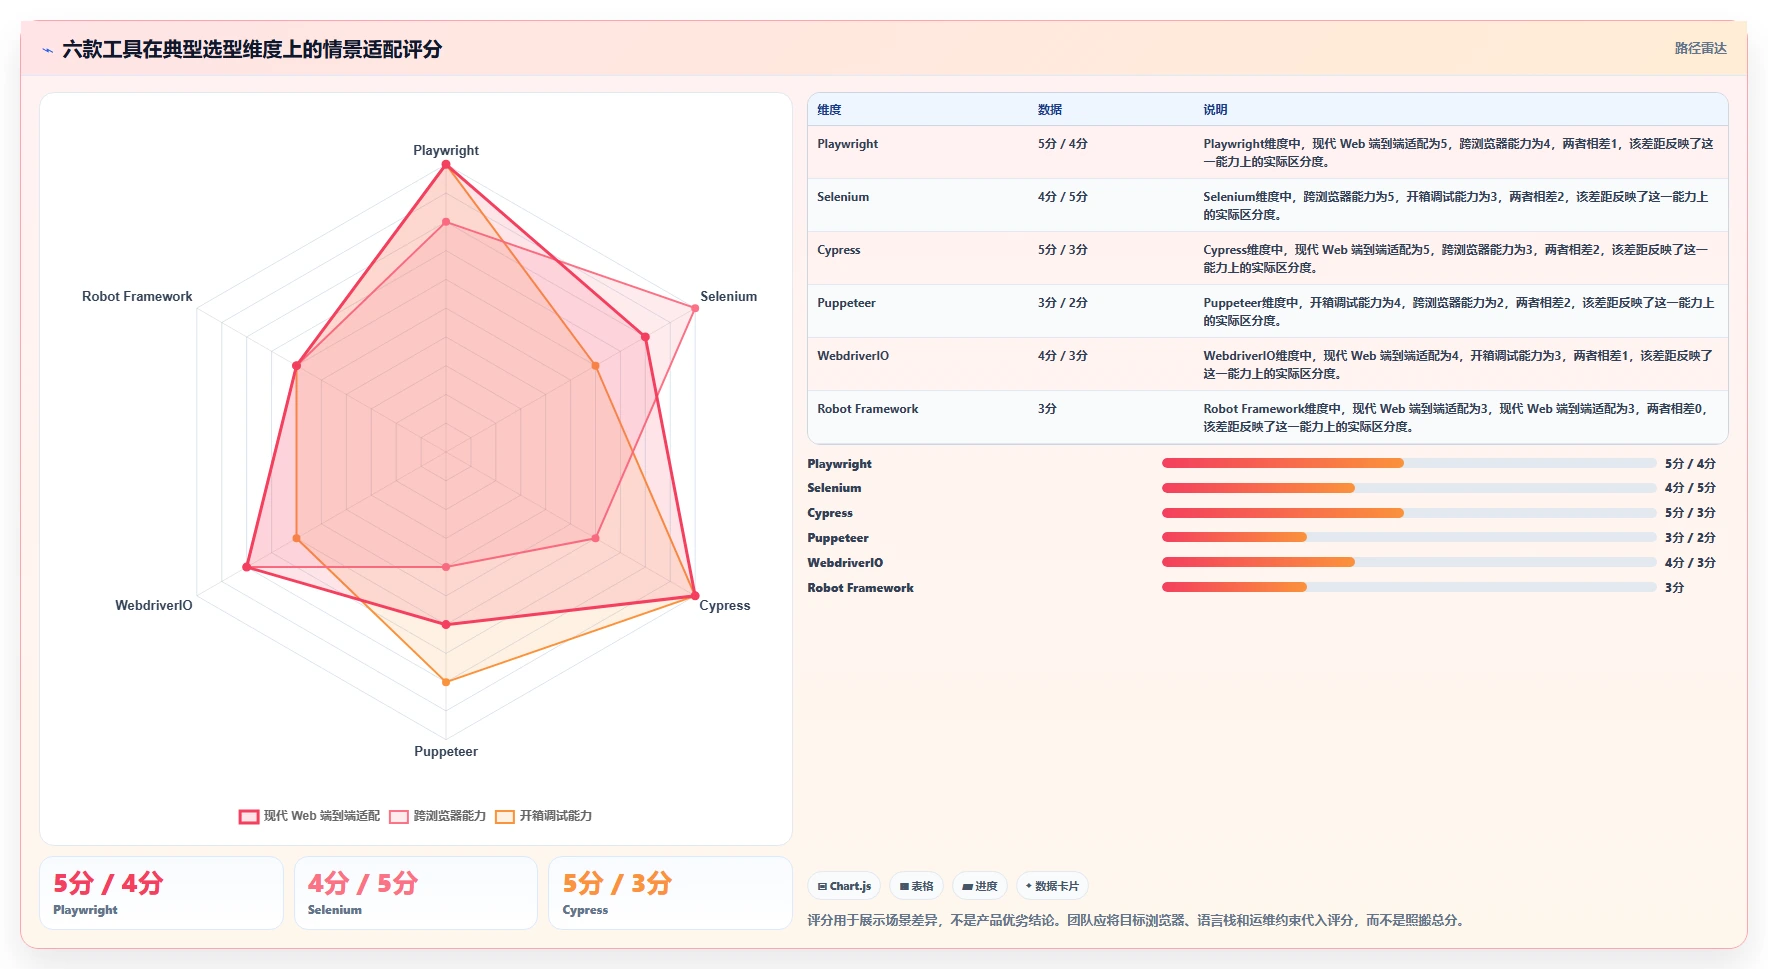Click the Playwright progress bar

point(1408,463)
